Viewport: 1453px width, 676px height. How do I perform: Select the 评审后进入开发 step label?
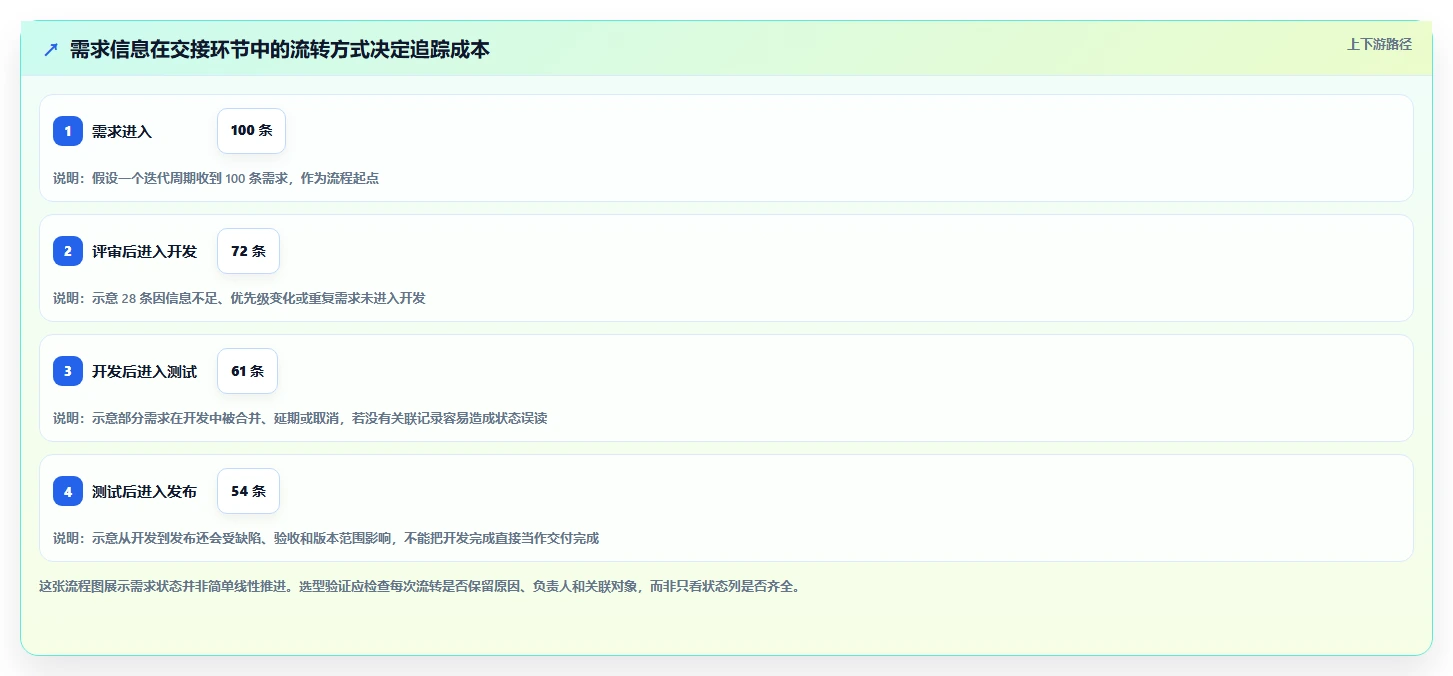pos(144,251)
